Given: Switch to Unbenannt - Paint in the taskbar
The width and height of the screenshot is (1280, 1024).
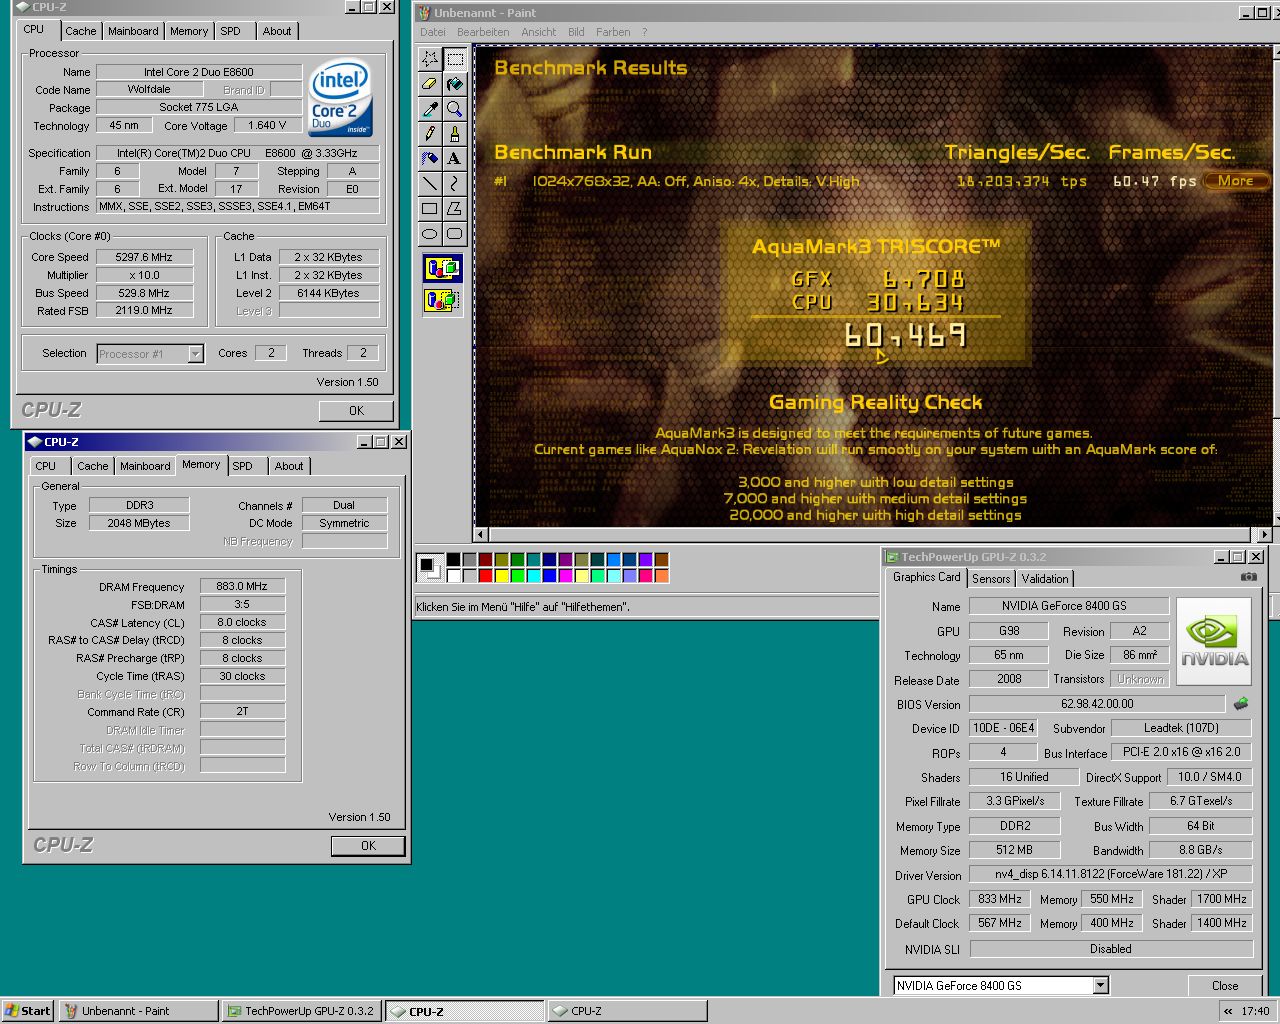Looking at the screenshot, I should click(138, 1011).
